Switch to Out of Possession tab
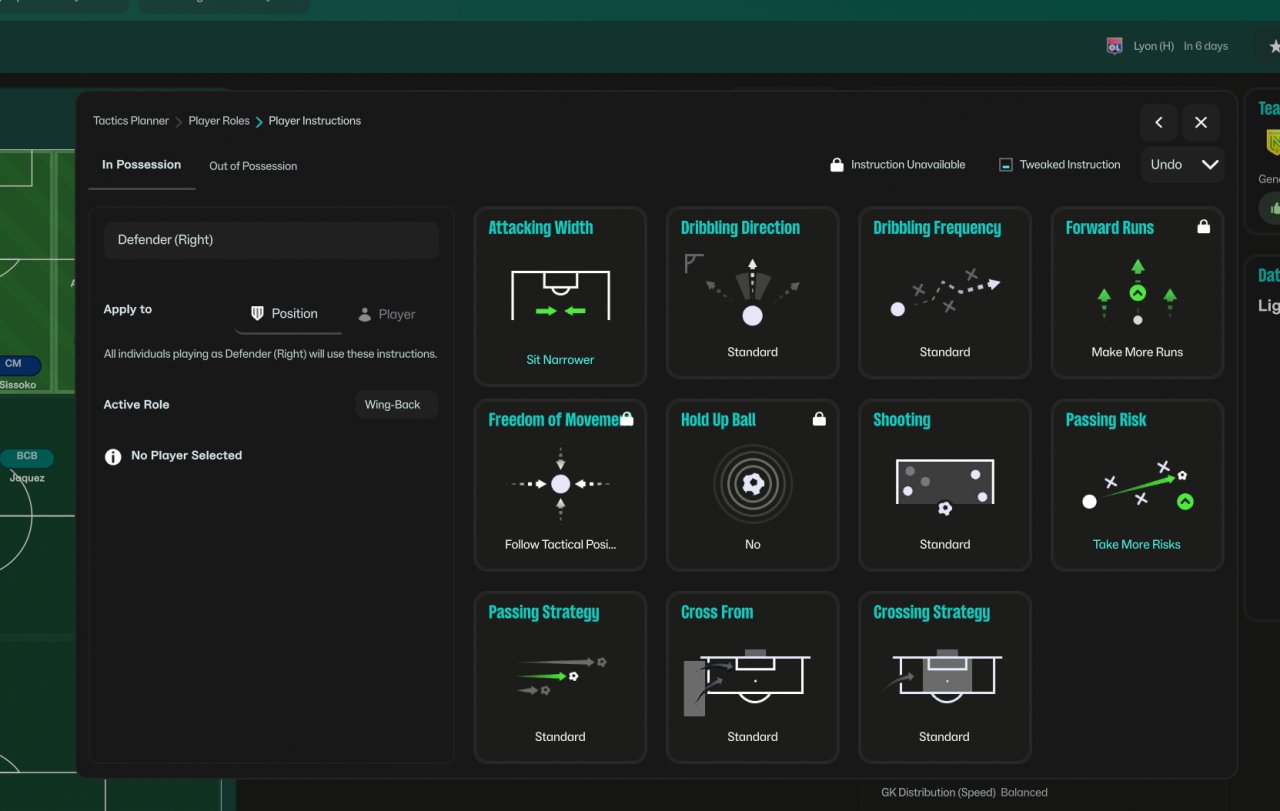 (253, 166)
